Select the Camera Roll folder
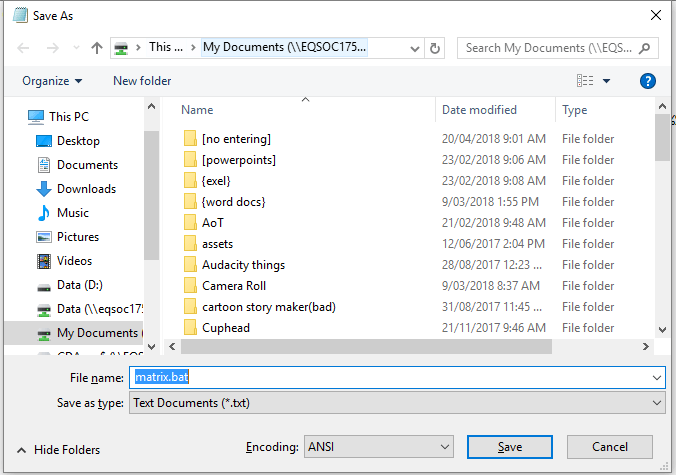This screenshot has width=676, height=475. tap(234, 286)
